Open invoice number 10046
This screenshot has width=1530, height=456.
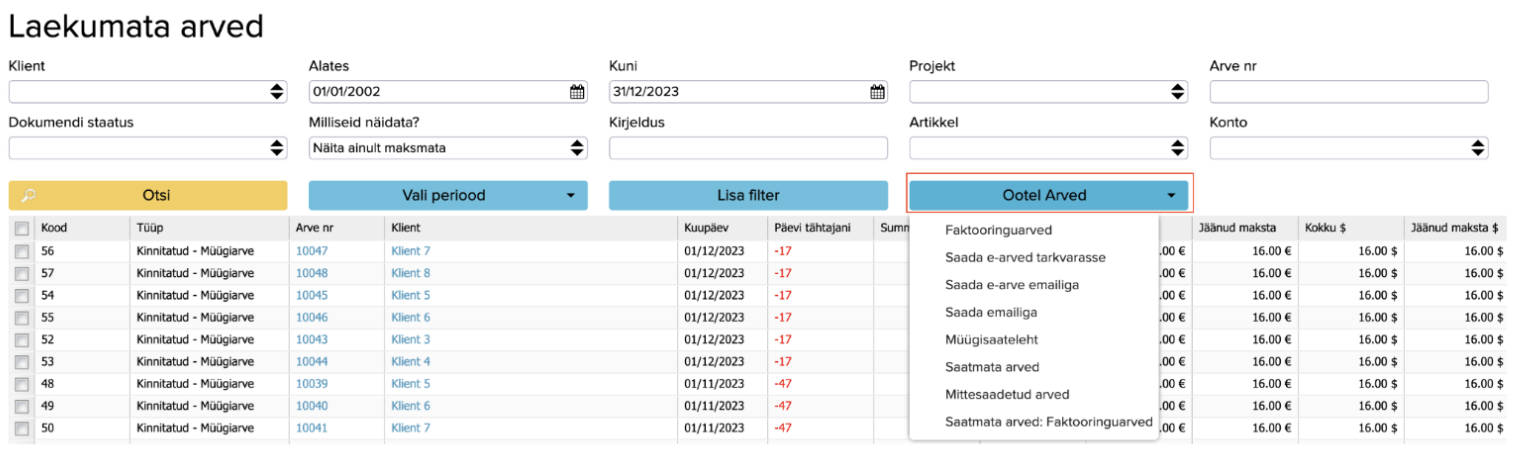pos(312,317)
